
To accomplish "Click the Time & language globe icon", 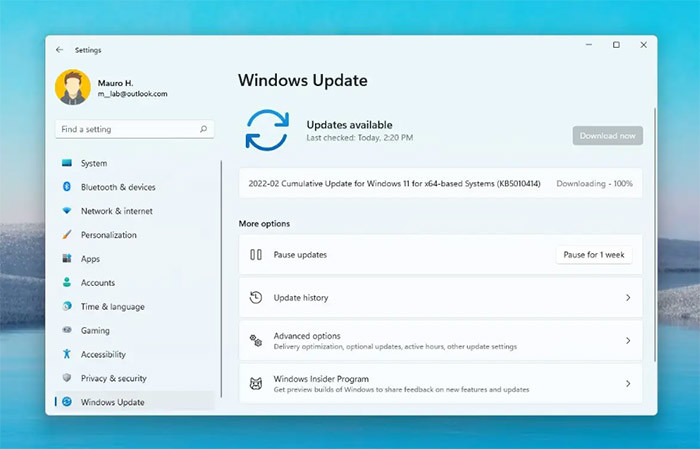I will (67, 306).
